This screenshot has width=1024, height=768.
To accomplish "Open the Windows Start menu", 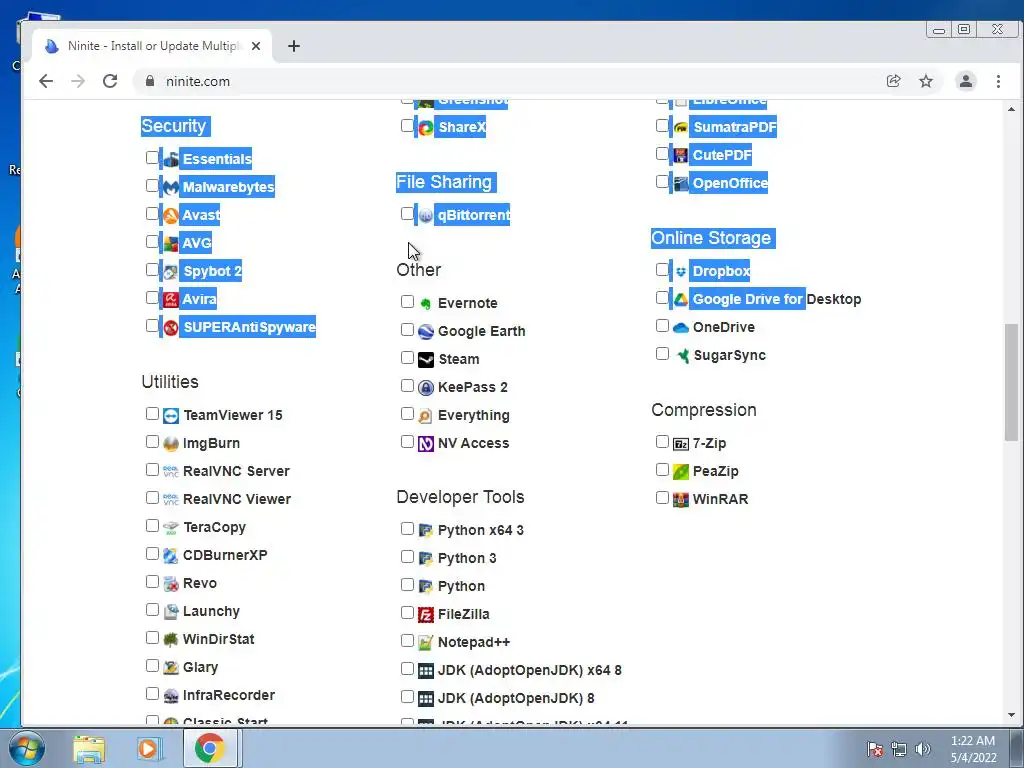I will point(26,748).
